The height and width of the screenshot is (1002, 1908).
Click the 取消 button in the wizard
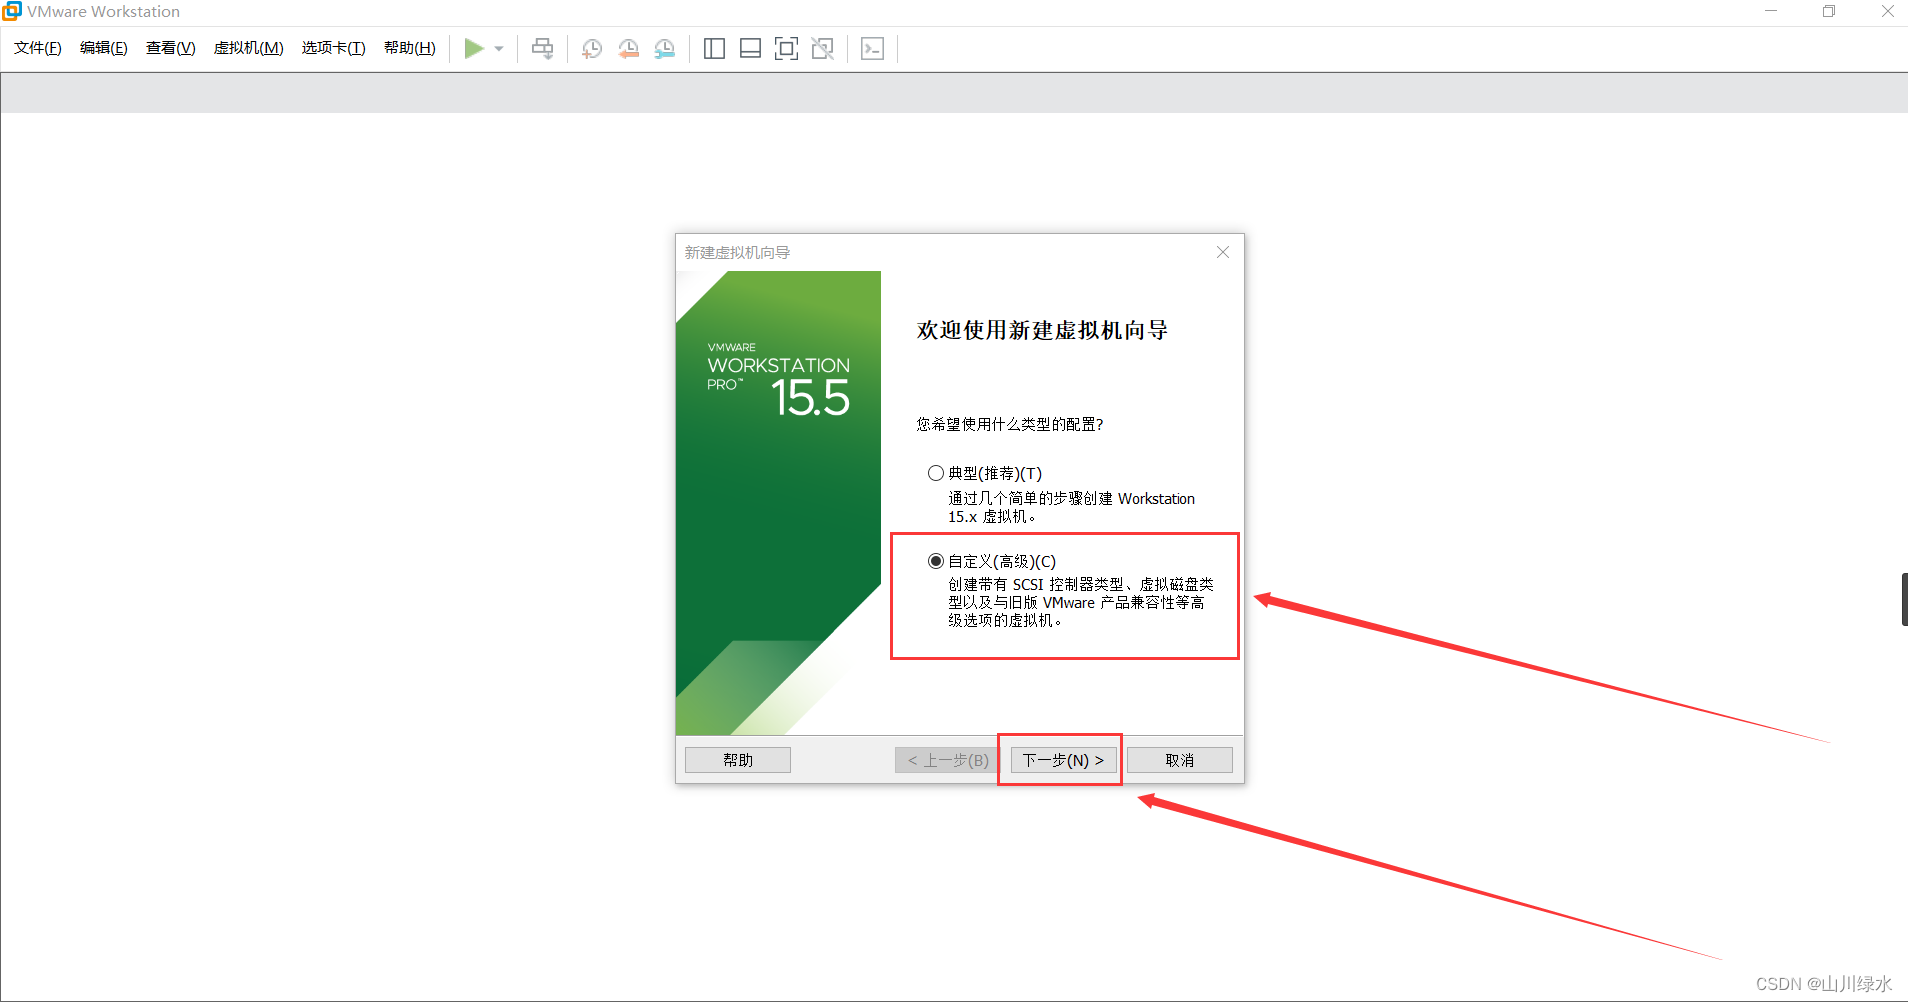1179,759
